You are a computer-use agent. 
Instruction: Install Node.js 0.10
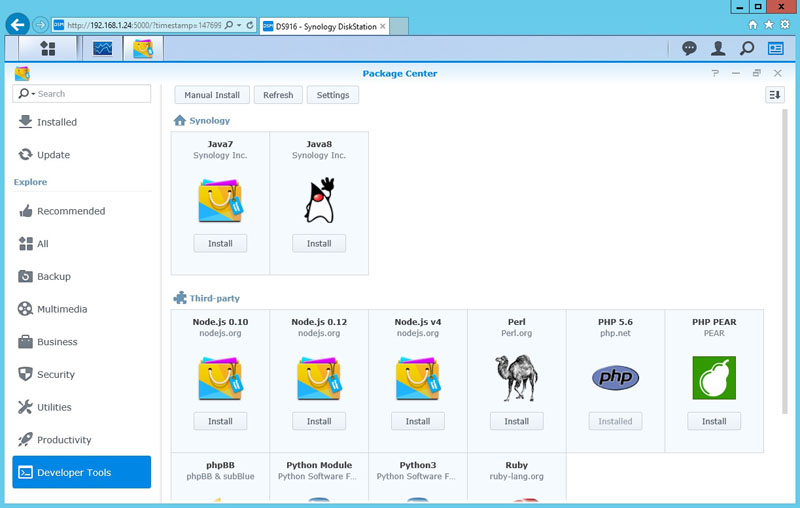[x=220, y=421]
